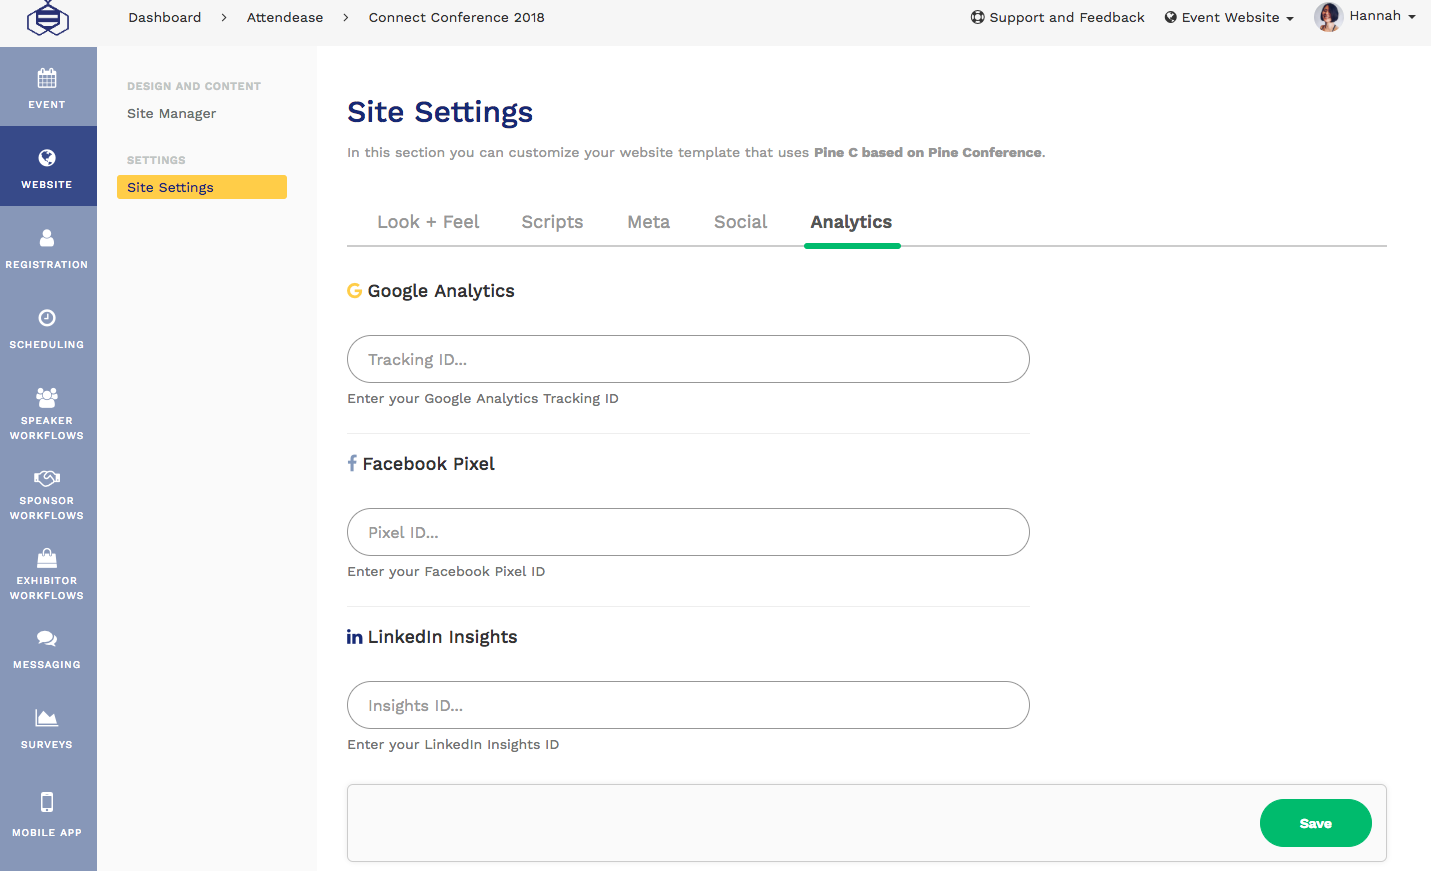Switch to the Look + Feel tab
1431x871 pixels.
428,222
